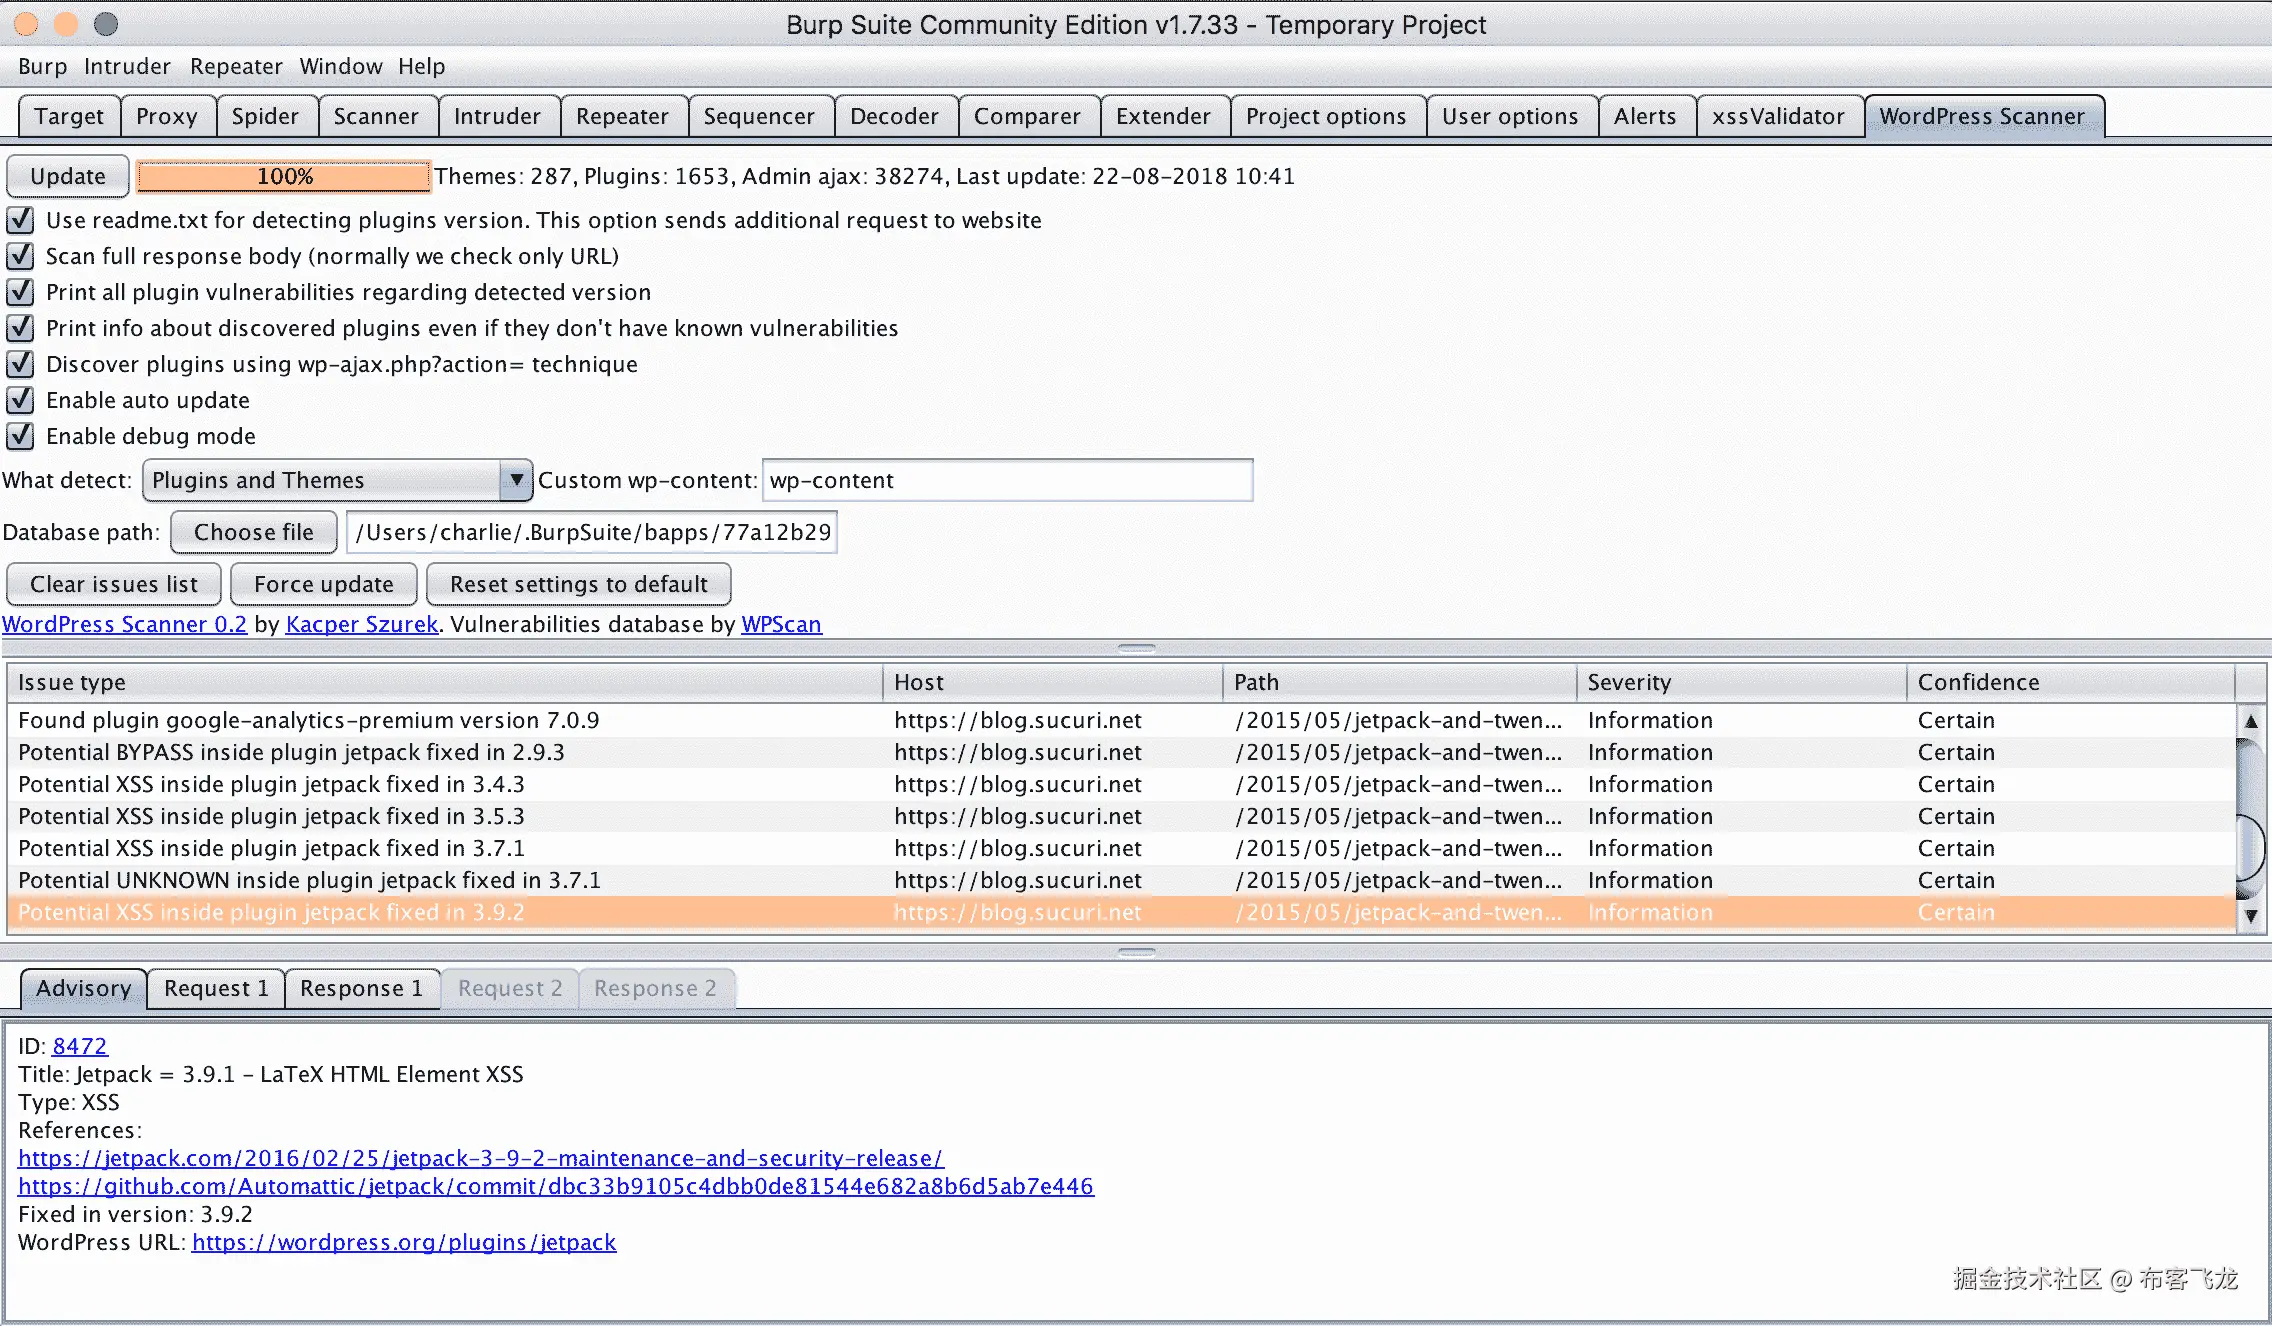Screen dimensions: 2272x1326
Task: Toggle 'Enable auto update' checkbox
Action: pos(21,400)
